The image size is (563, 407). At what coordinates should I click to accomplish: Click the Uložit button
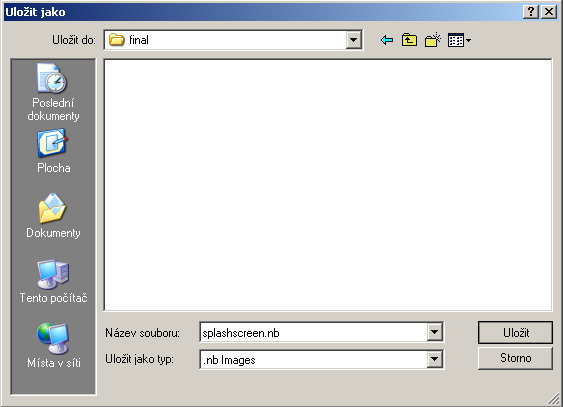click(515, 332)
